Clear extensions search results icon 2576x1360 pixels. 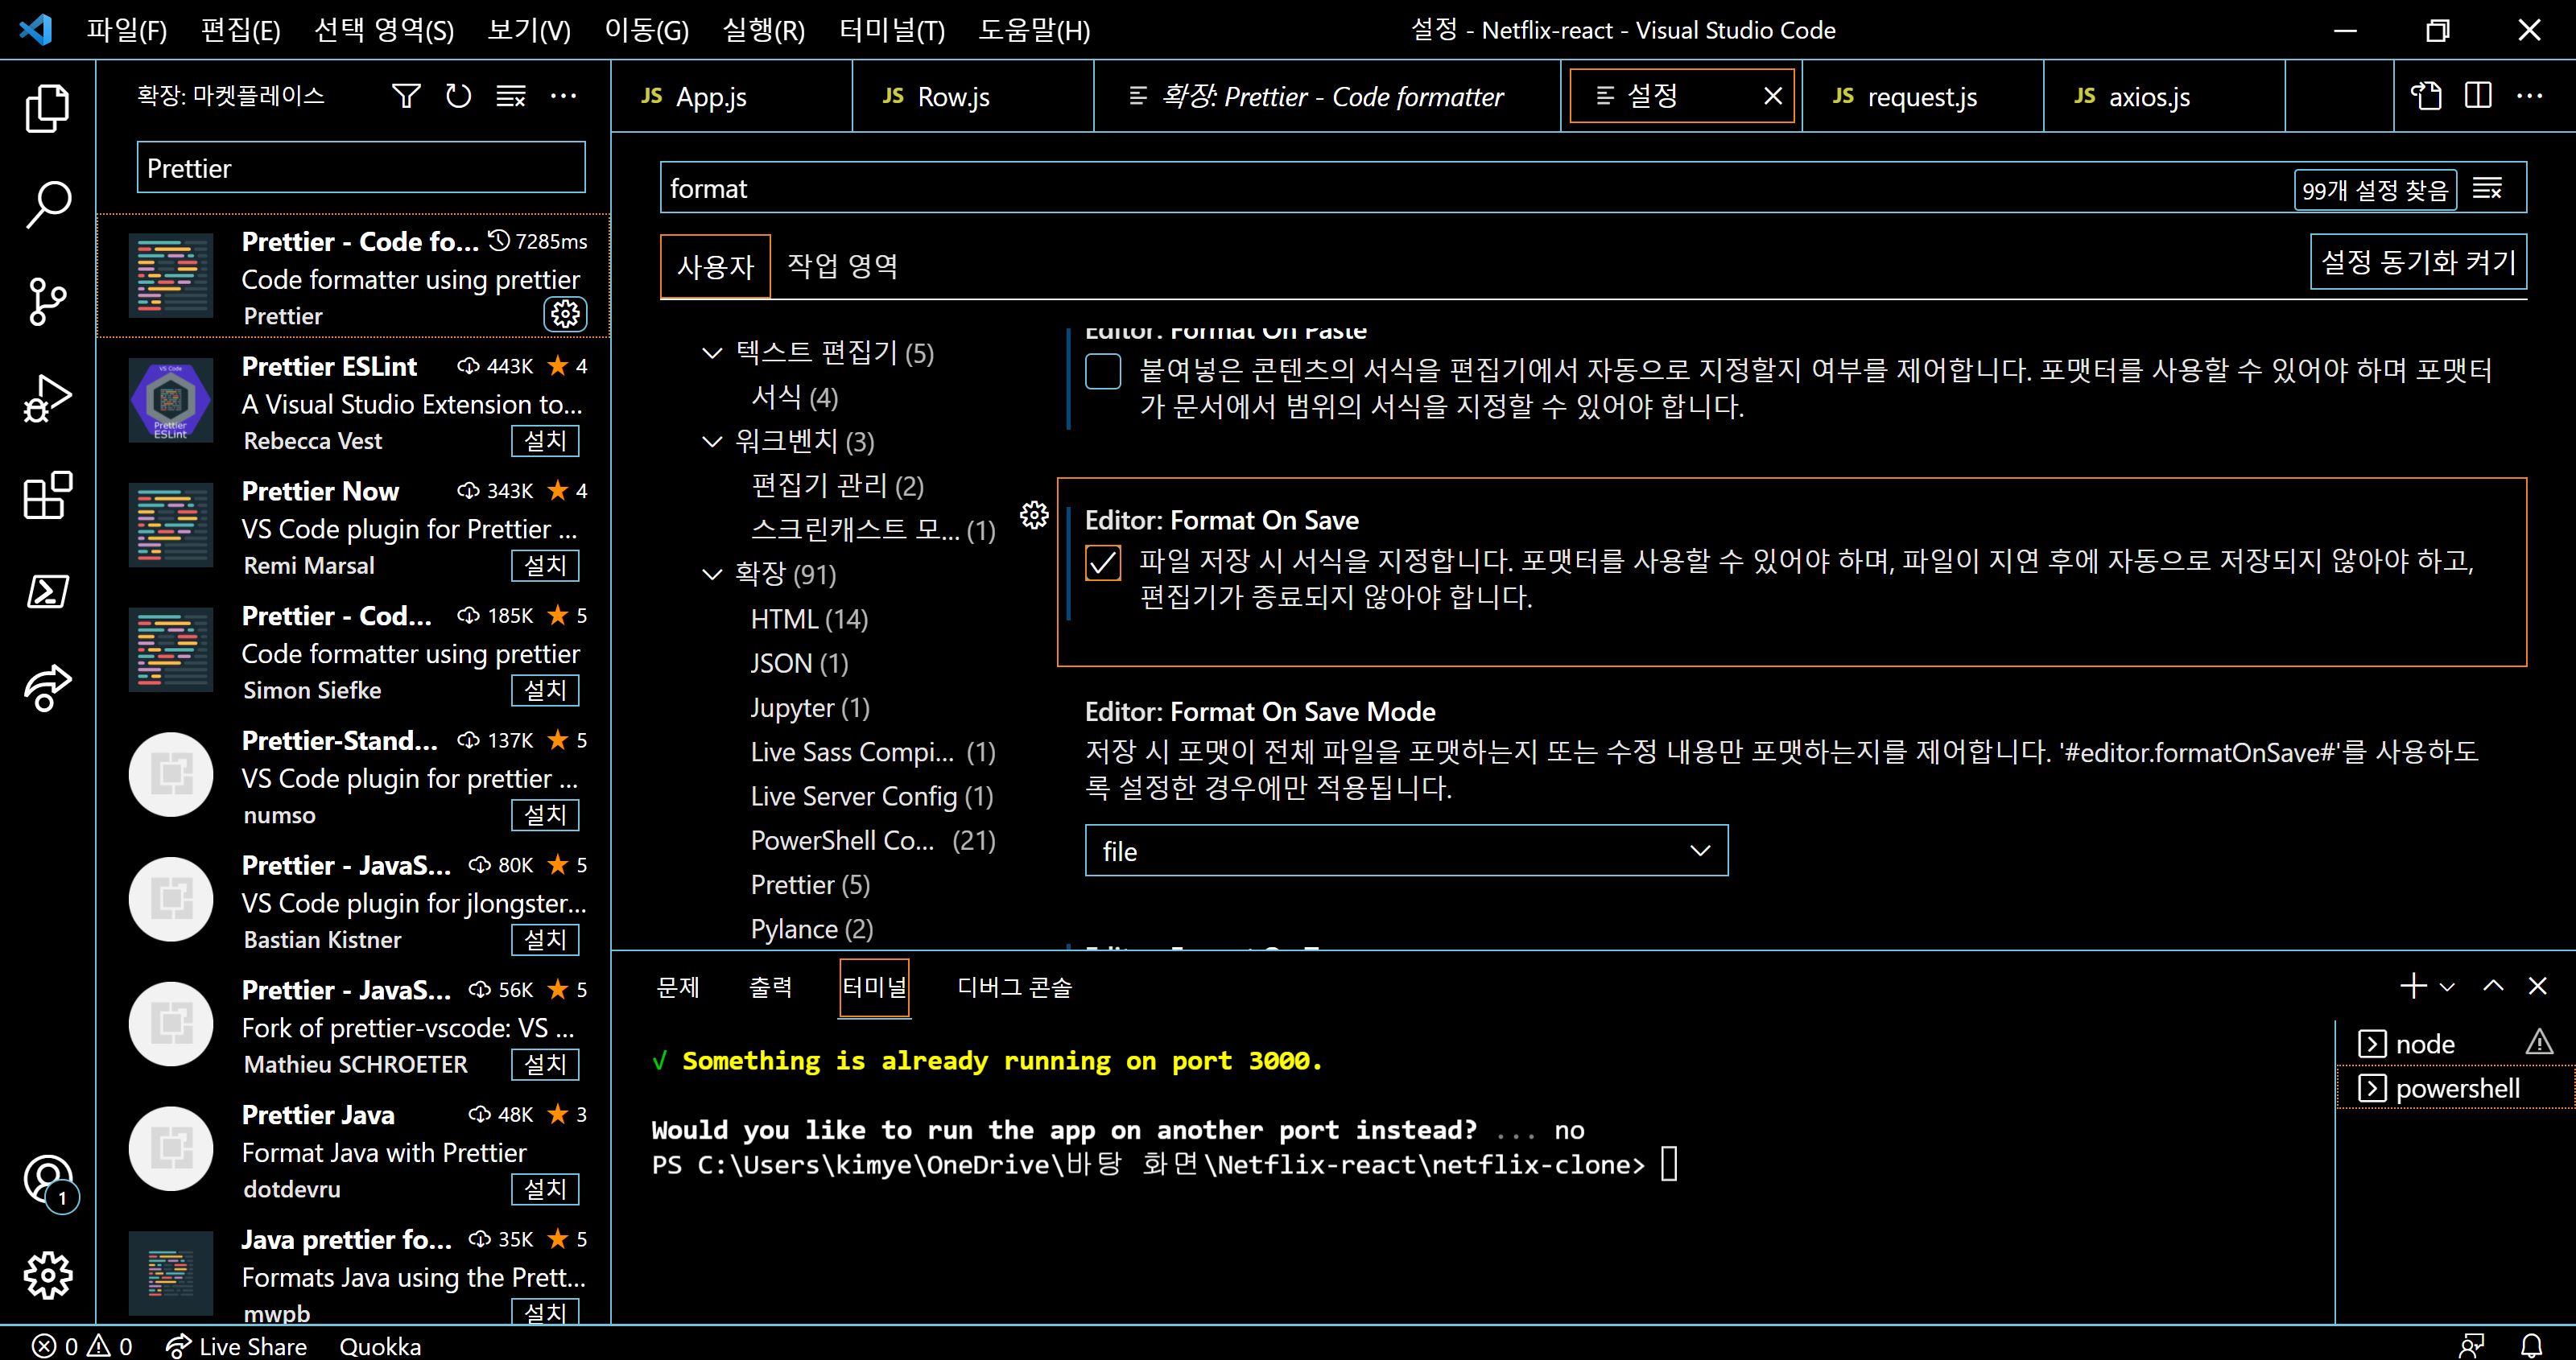pyautogui.click(x=511, y=96)
